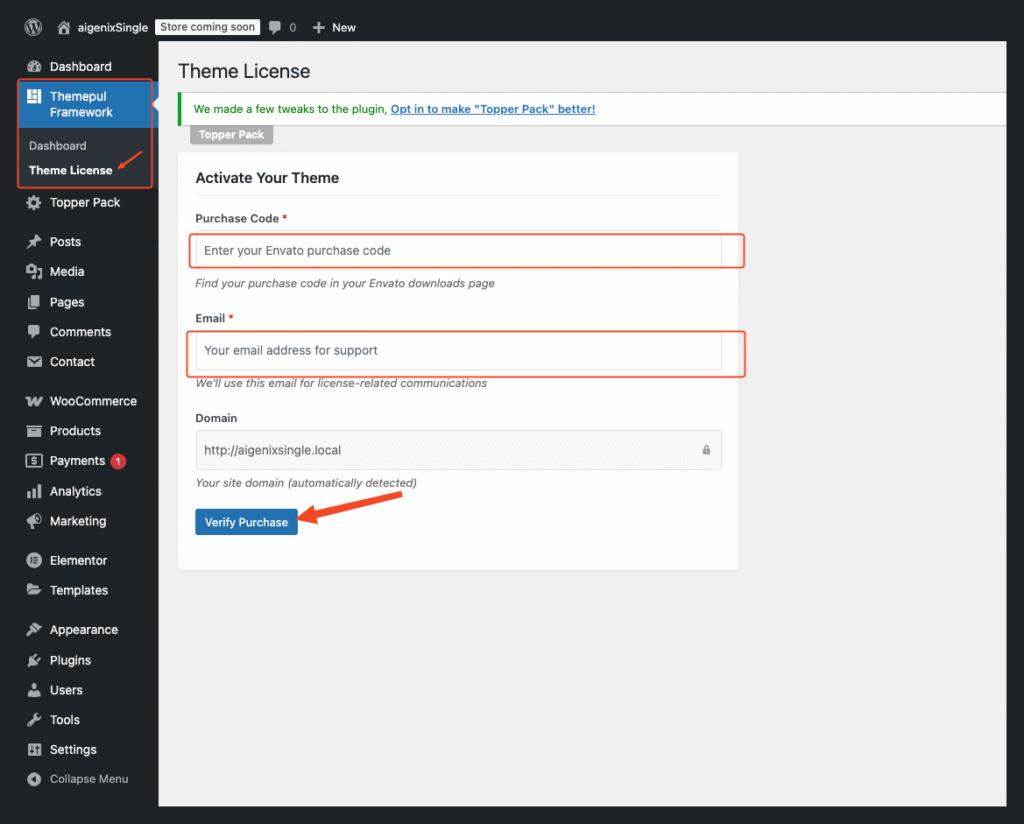This screenshot has height=824, width=1024.
Task: Click the WordPress logo icon
Action: (33, 27)
